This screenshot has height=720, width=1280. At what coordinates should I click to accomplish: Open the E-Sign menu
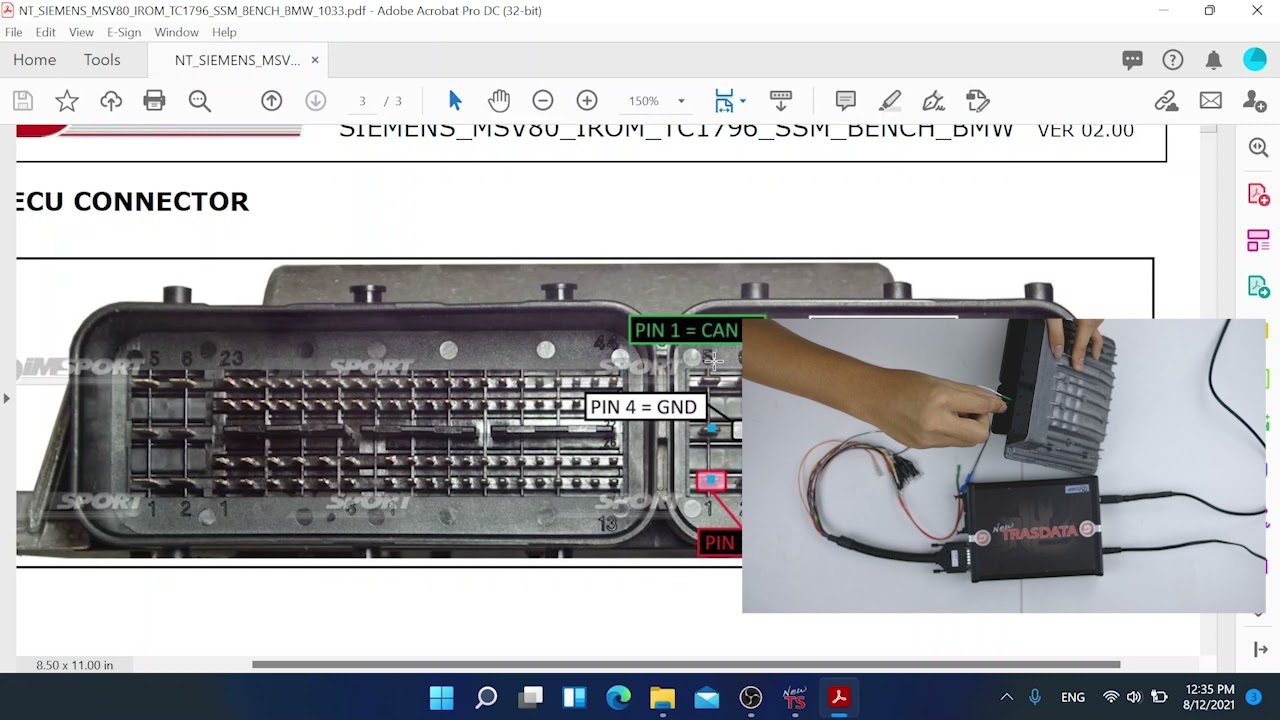point(124,32)
